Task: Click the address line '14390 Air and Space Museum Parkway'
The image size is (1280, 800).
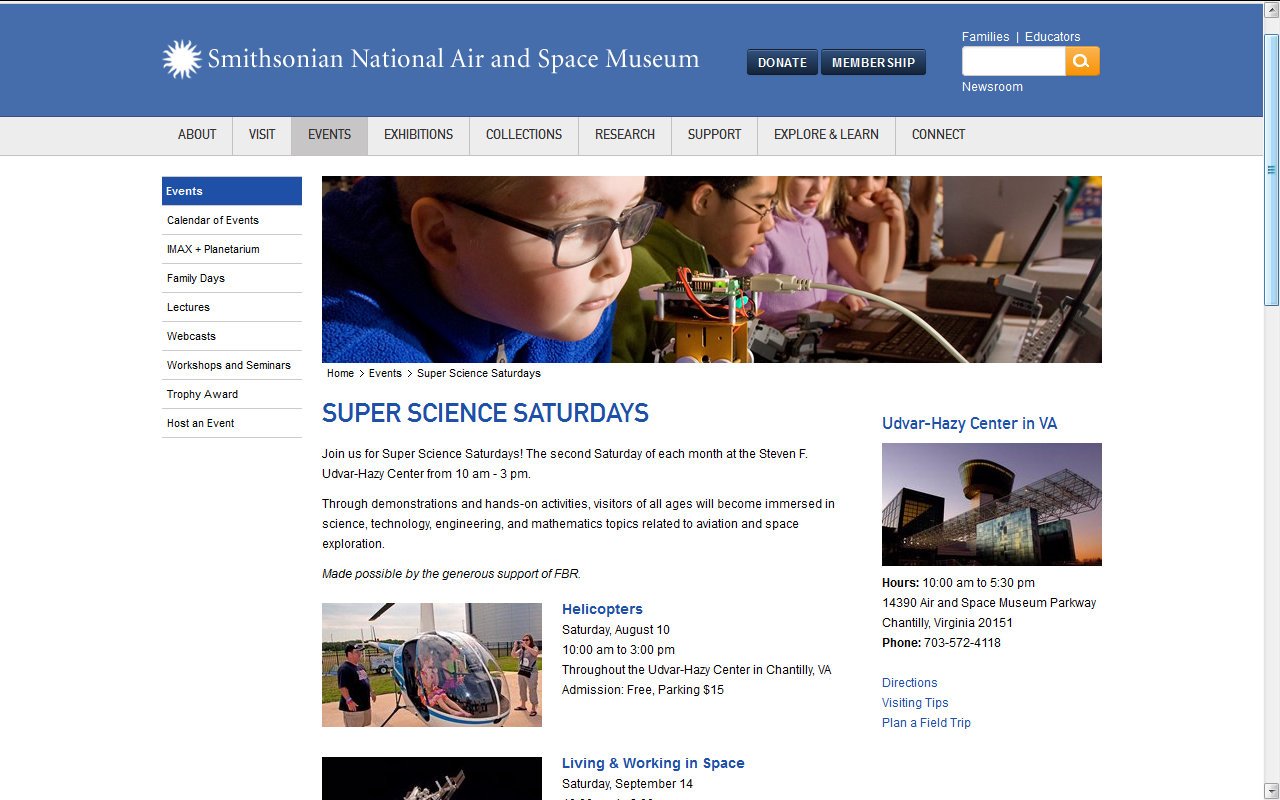Action: point(989,603)
